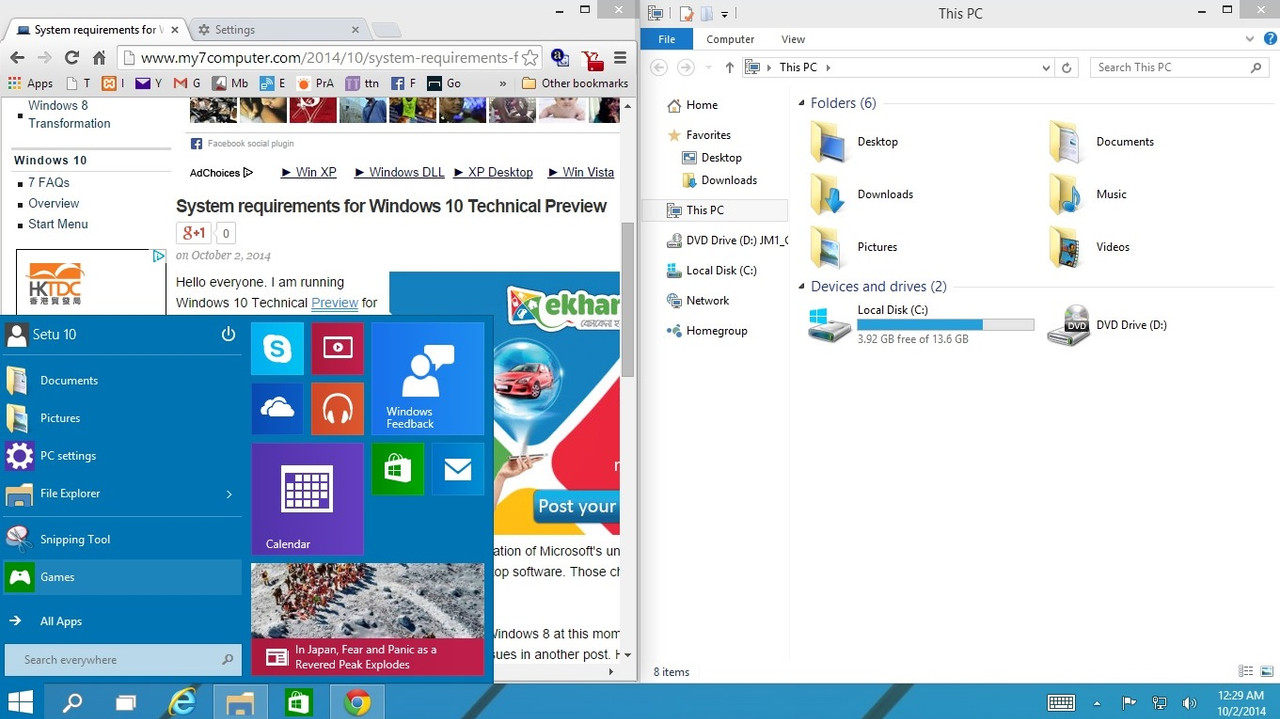Open Quick Access Toolbar customize dropdown
The image size is (1280, 719).
[724, 14]
